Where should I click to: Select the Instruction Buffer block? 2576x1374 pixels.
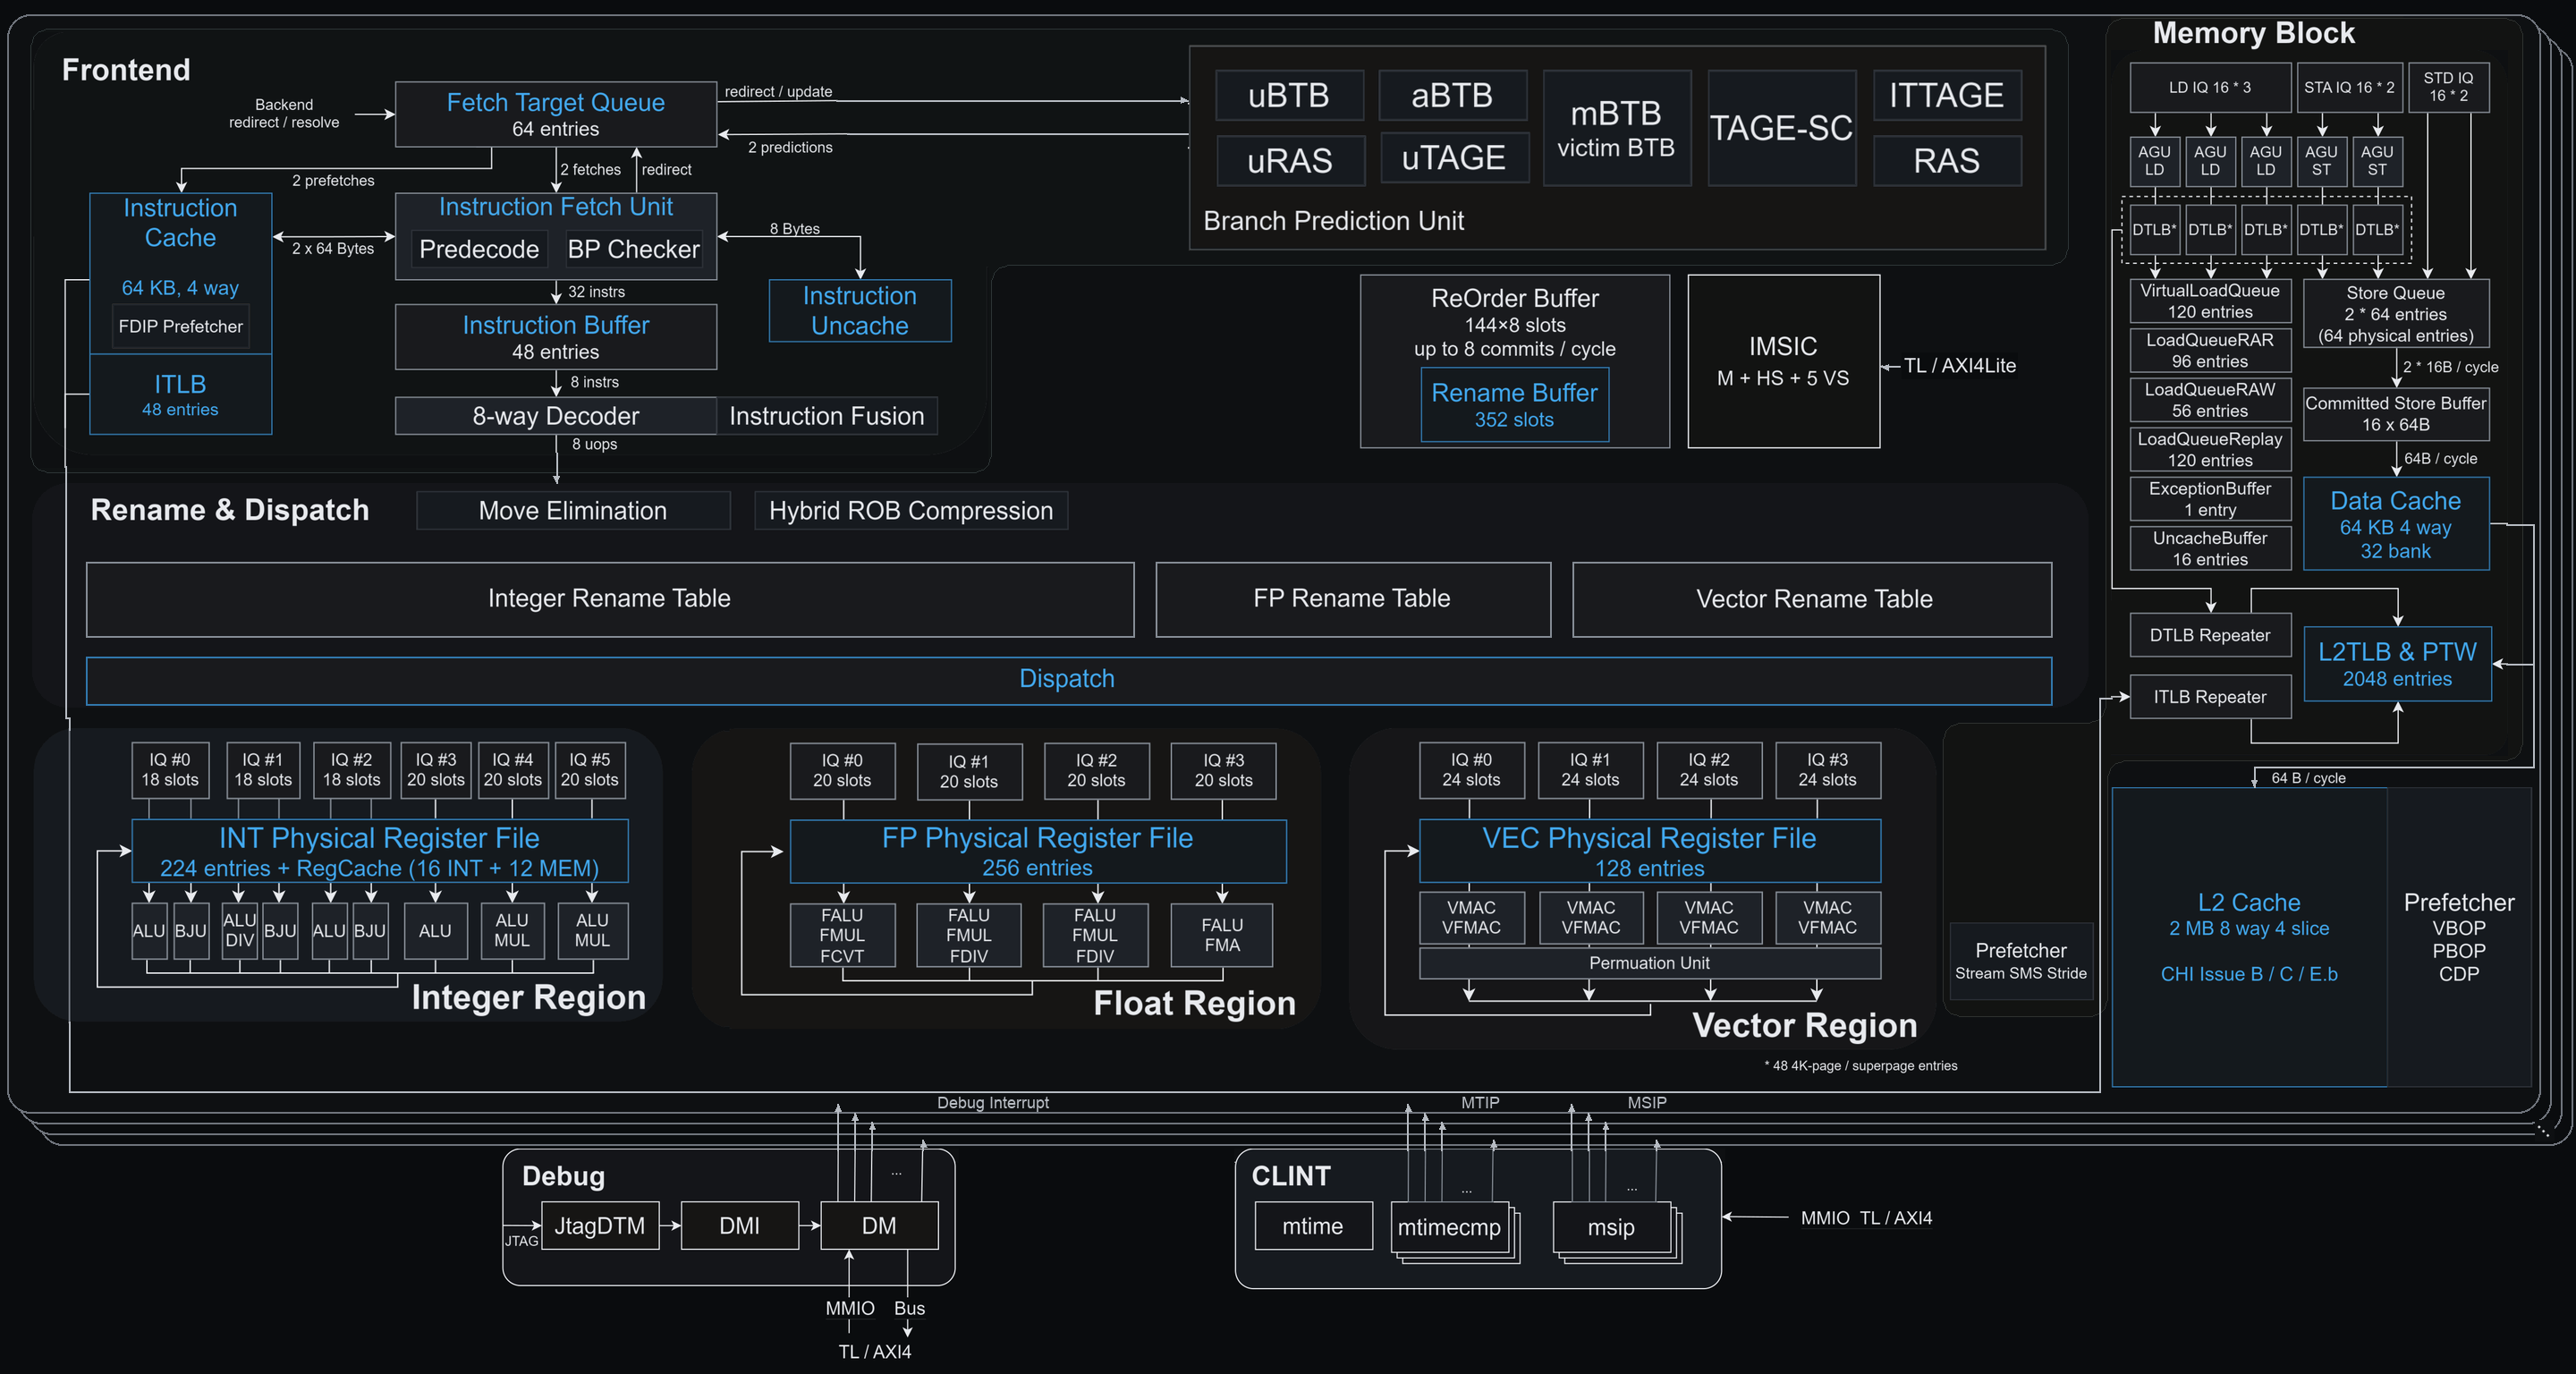(x=555, y=337)
